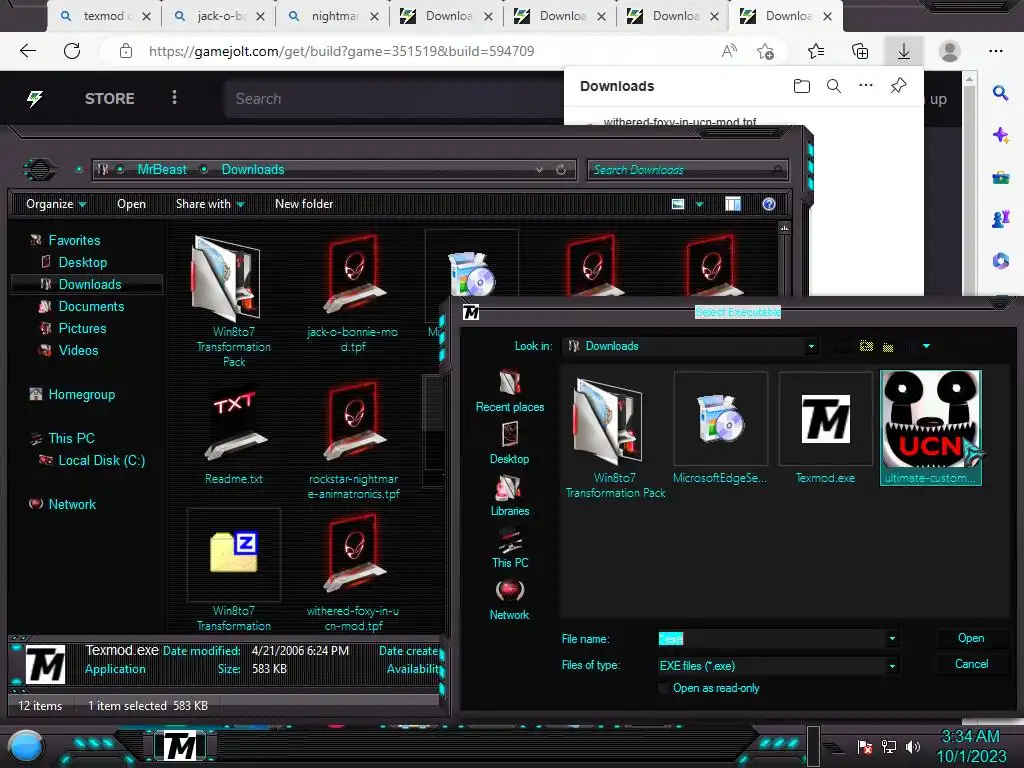The width and height of the screenshot is (1024, 768).
Task: Click the Game Jolt lightning logo
Action: point(35,99)
